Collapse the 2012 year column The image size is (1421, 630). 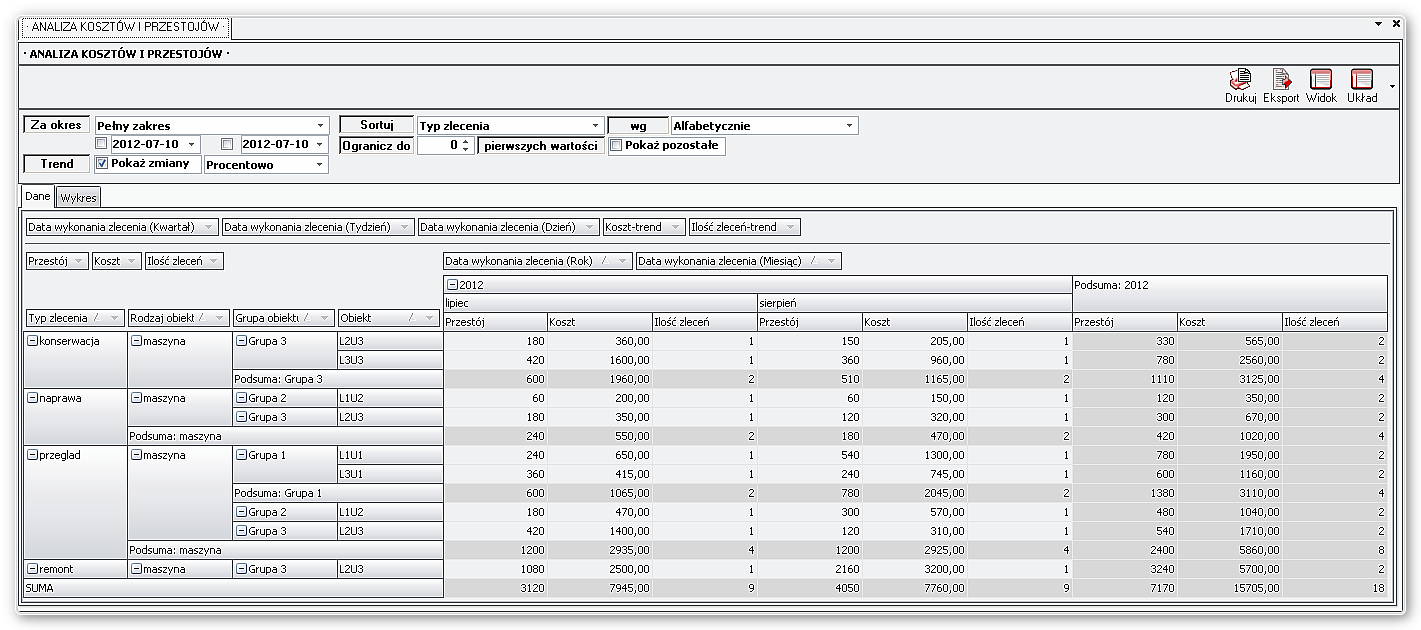pyautogui.click(x=452, y=285)
